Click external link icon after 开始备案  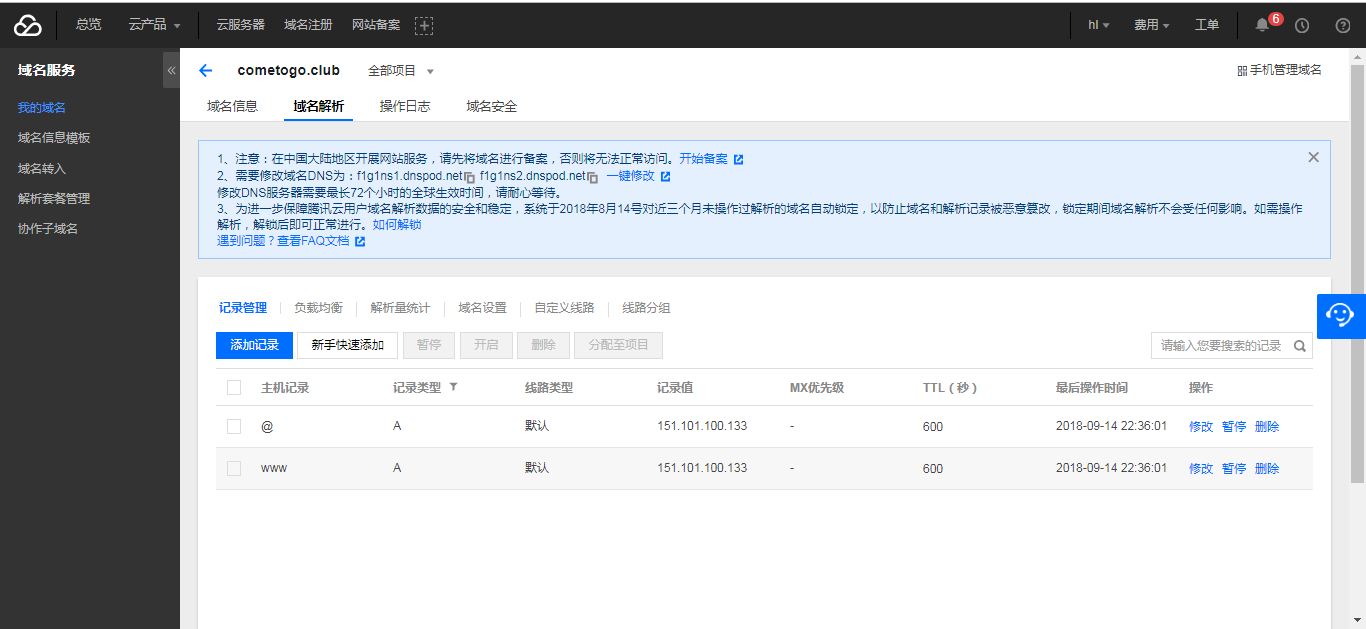coord(738,159)
